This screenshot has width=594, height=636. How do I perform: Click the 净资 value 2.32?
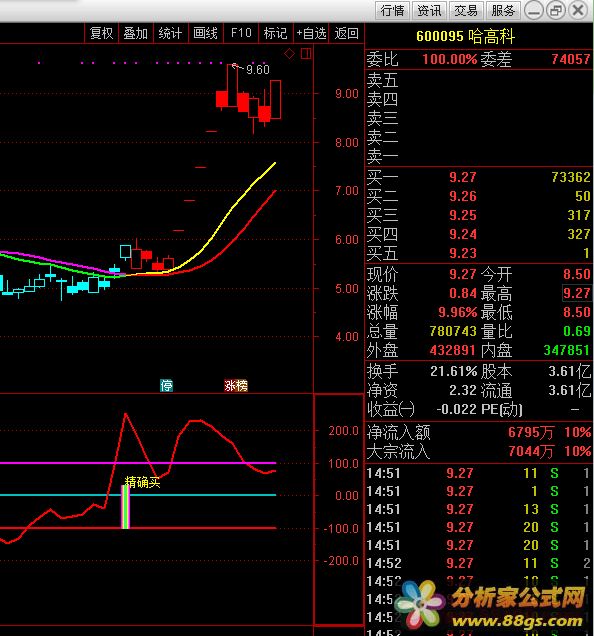463,390
